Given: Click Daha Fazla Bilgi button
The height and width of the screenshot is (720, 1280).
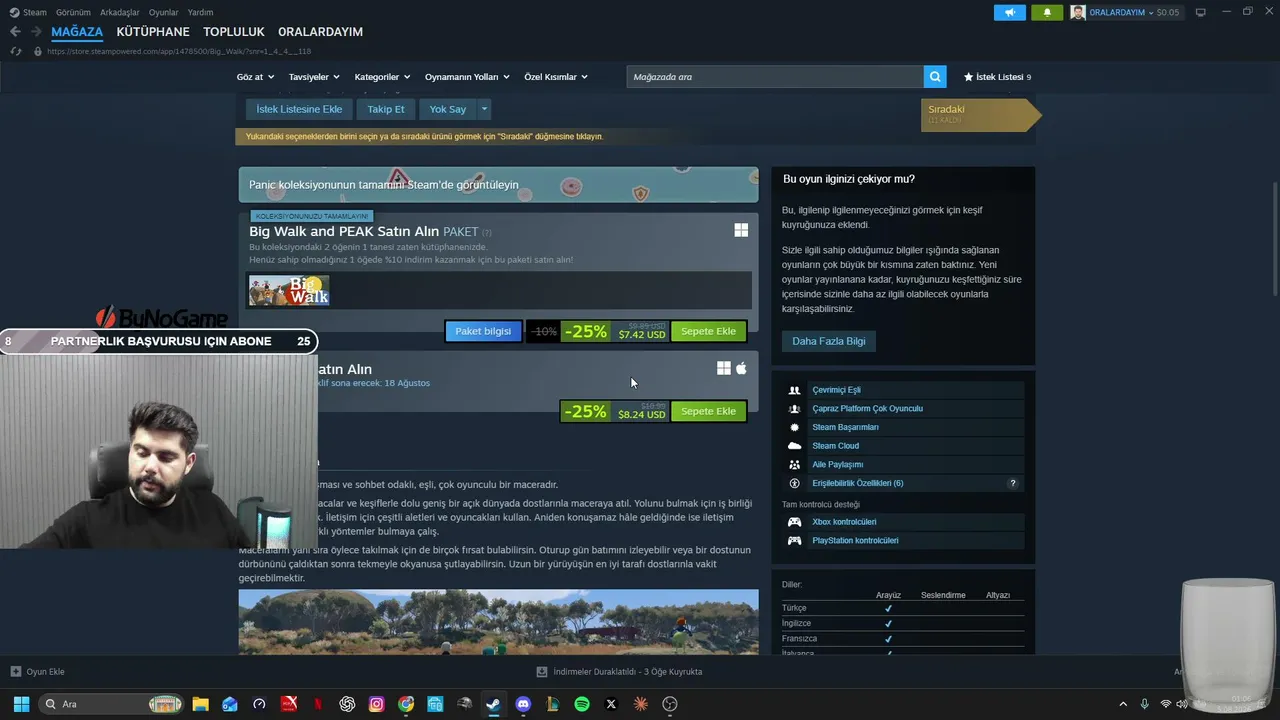Looking at the screenshot, I should (x=829, y=341).
